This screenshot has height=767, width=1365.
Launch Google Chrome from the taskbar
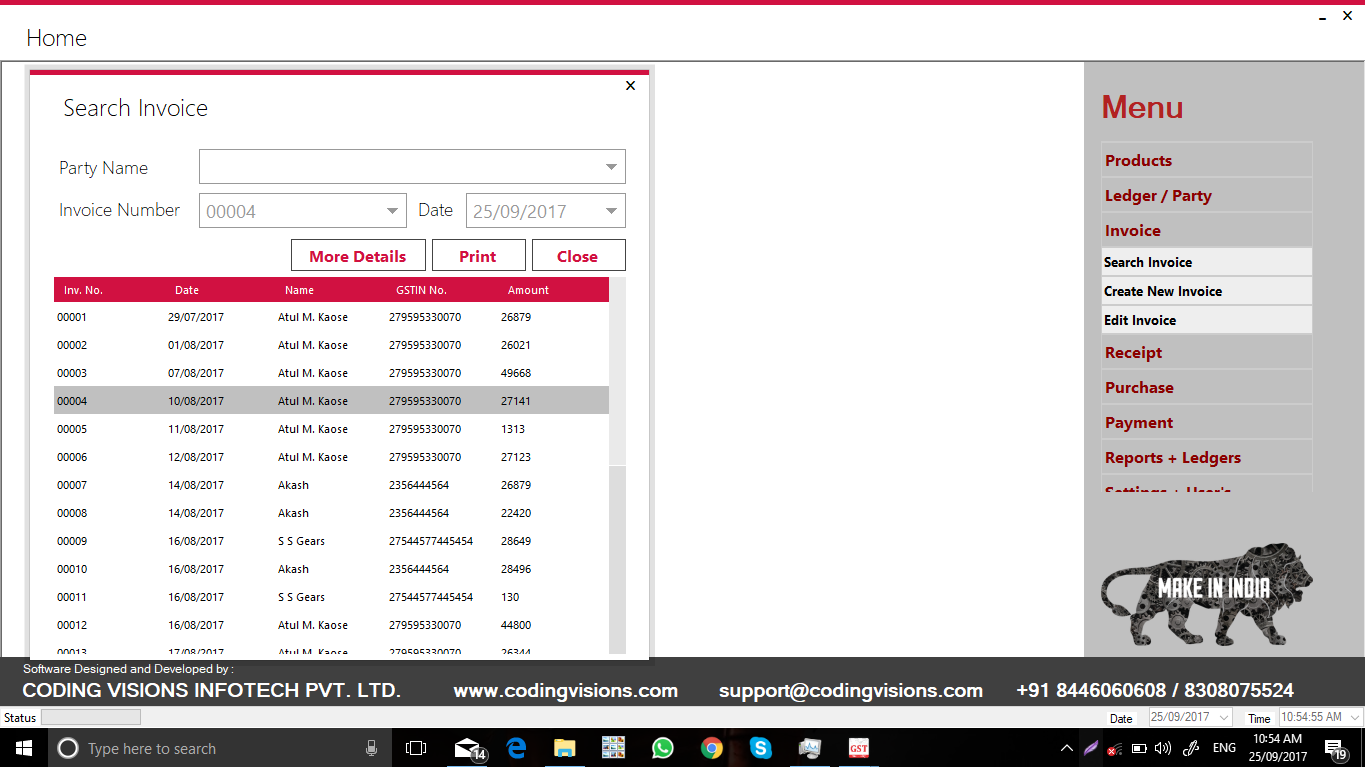[x=711, y=748]
